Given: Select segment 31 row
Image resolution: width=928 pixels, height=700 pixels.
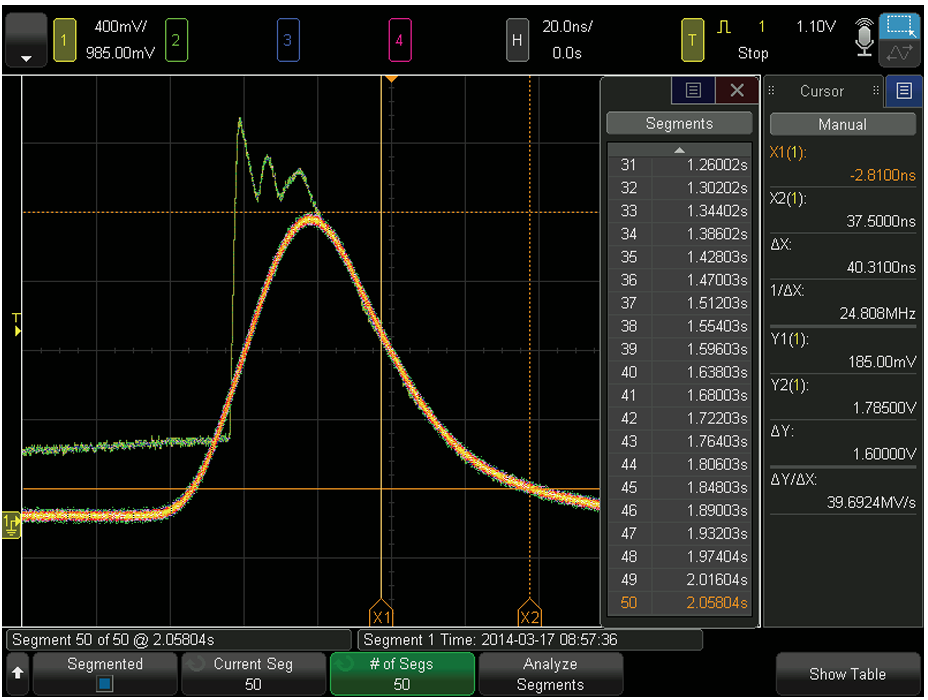Looking at the screenshot, I should (x=679, y=164).
